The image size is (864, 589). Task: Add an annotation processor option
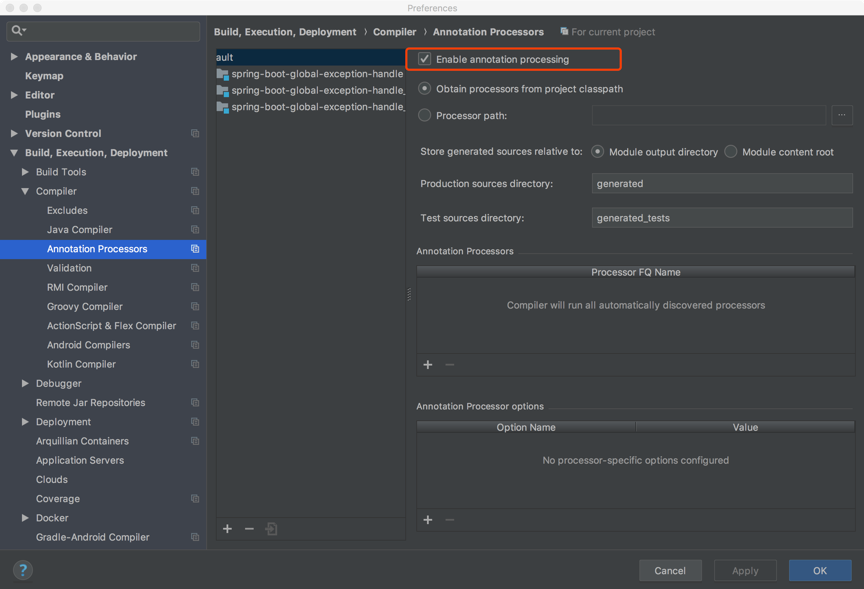pos(428,520)
